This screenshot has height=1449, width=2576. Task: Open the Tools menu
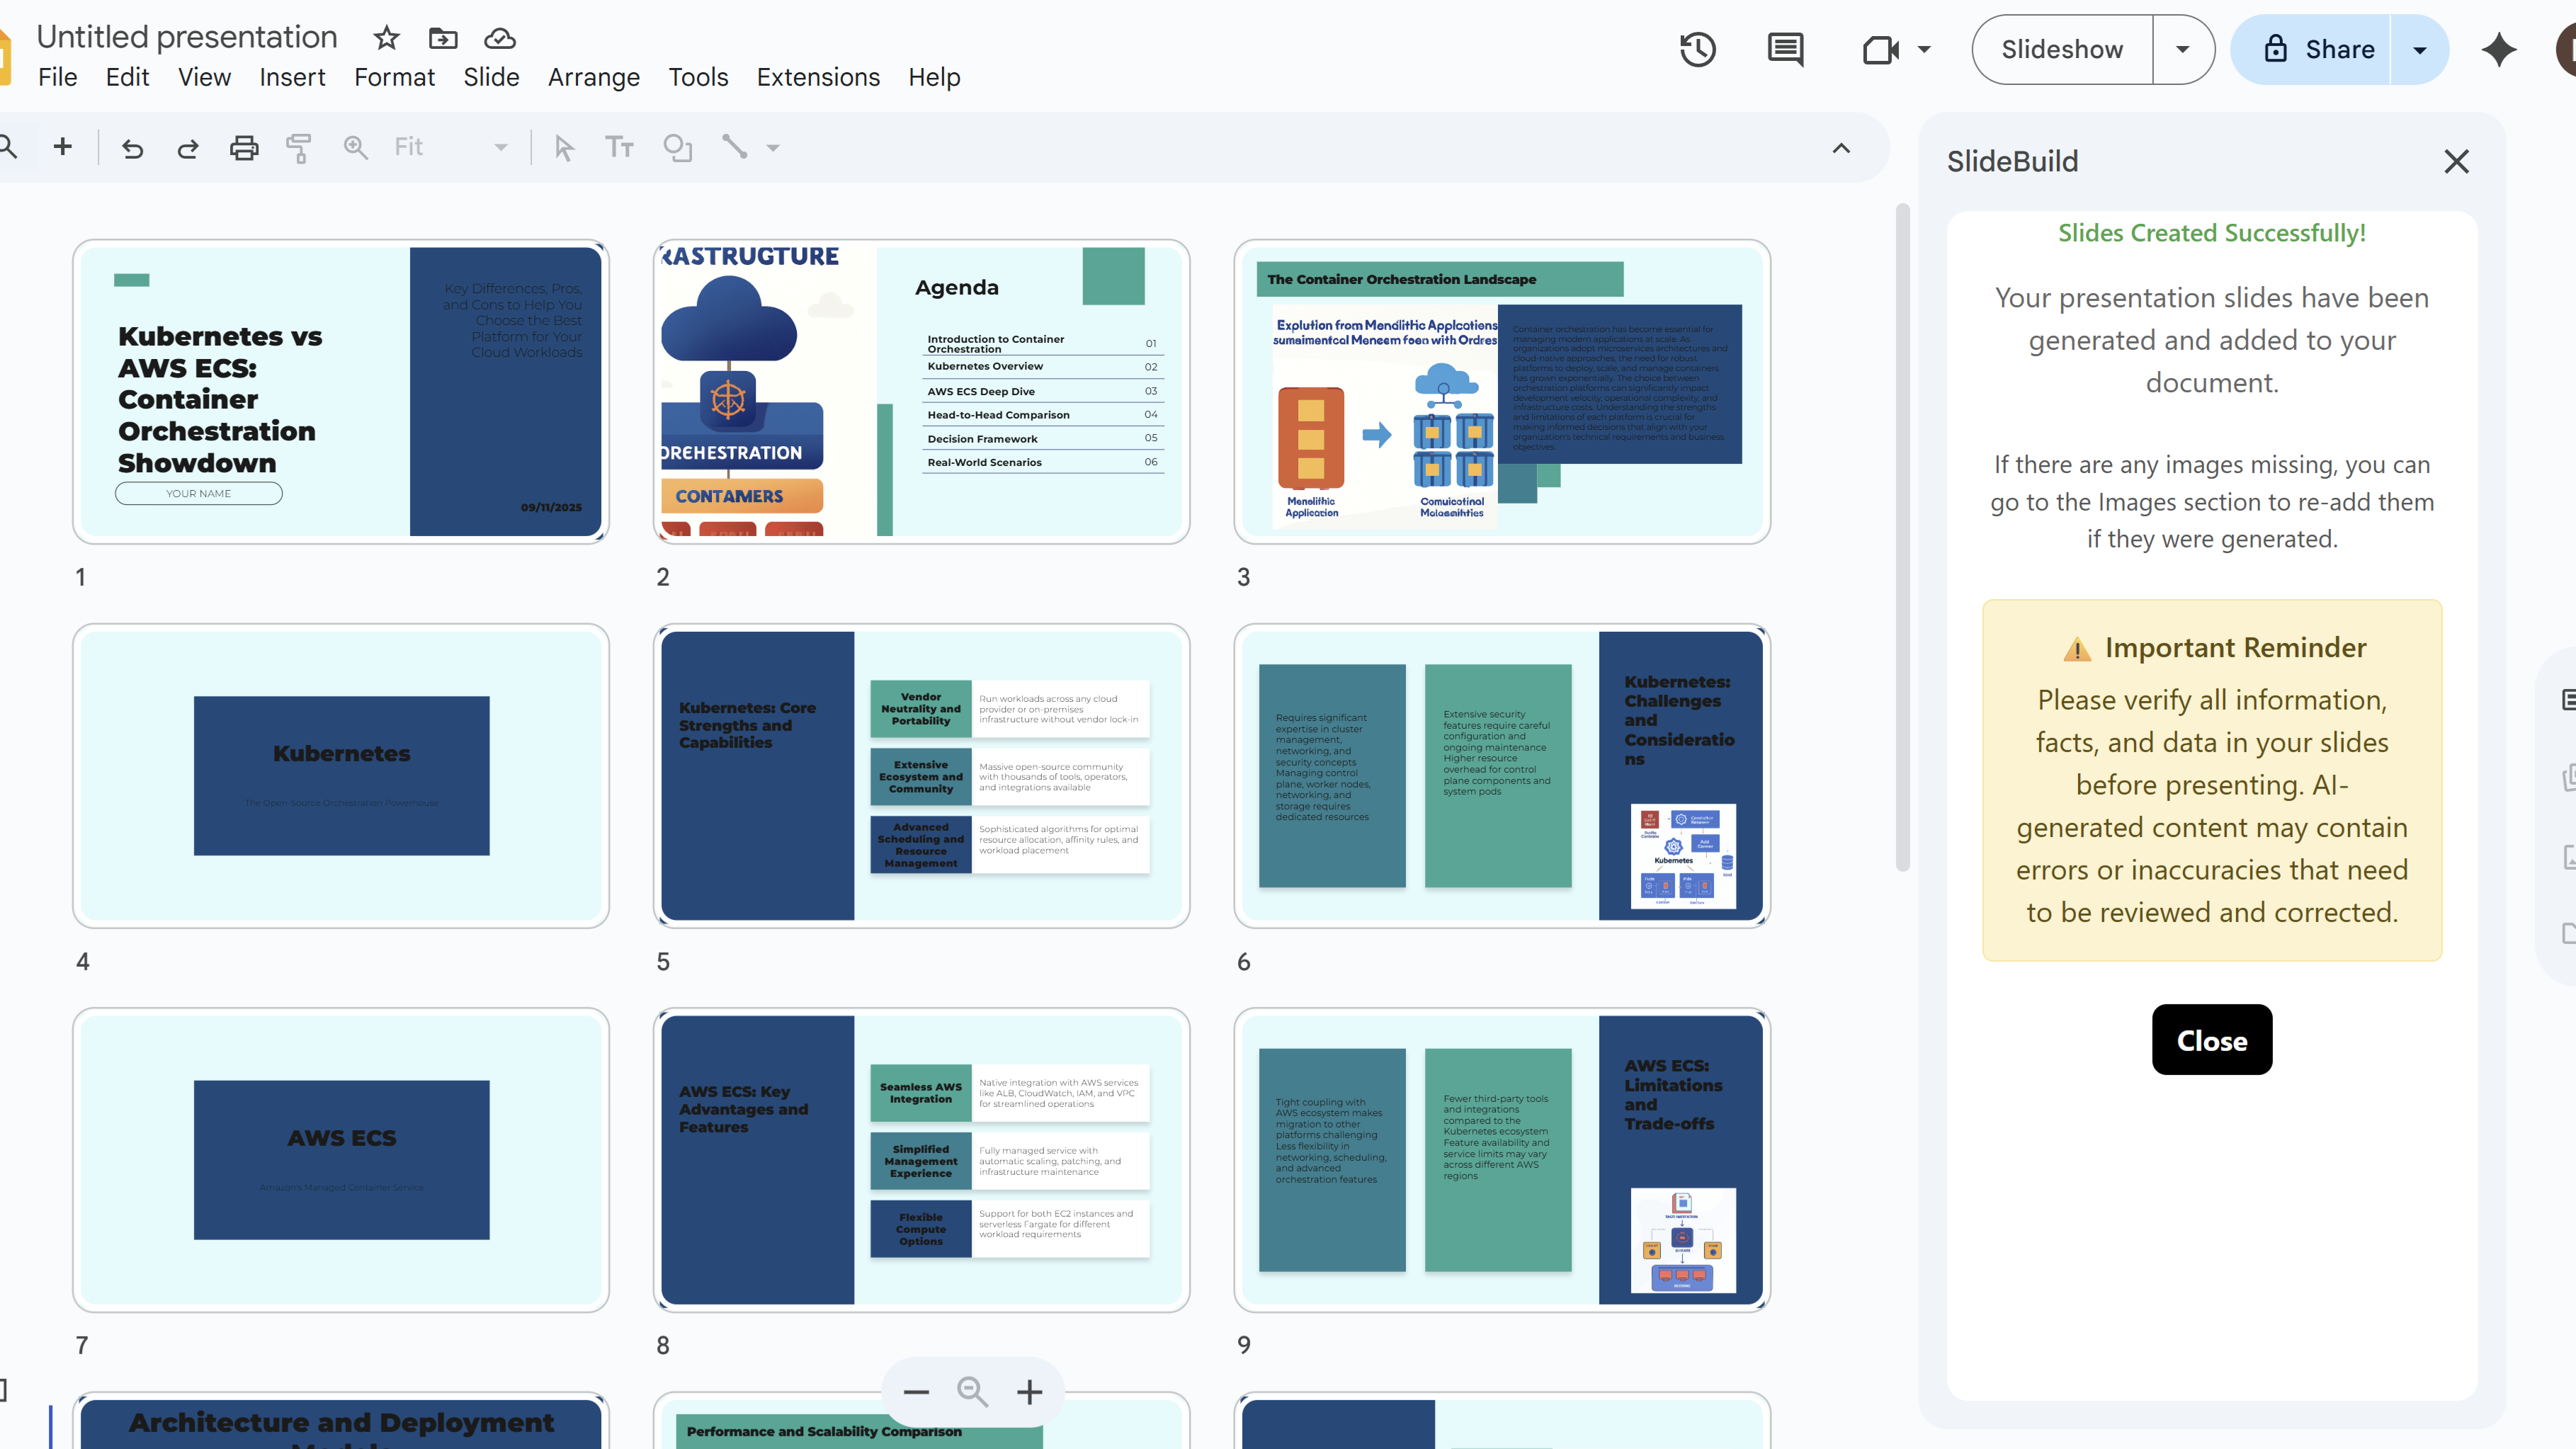pos(698,77)
